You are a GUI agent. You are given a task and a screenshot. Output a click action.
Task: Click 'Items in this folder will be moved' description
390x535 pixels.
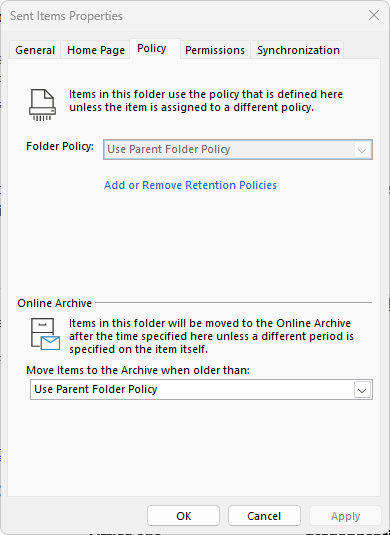pos(212,336)
